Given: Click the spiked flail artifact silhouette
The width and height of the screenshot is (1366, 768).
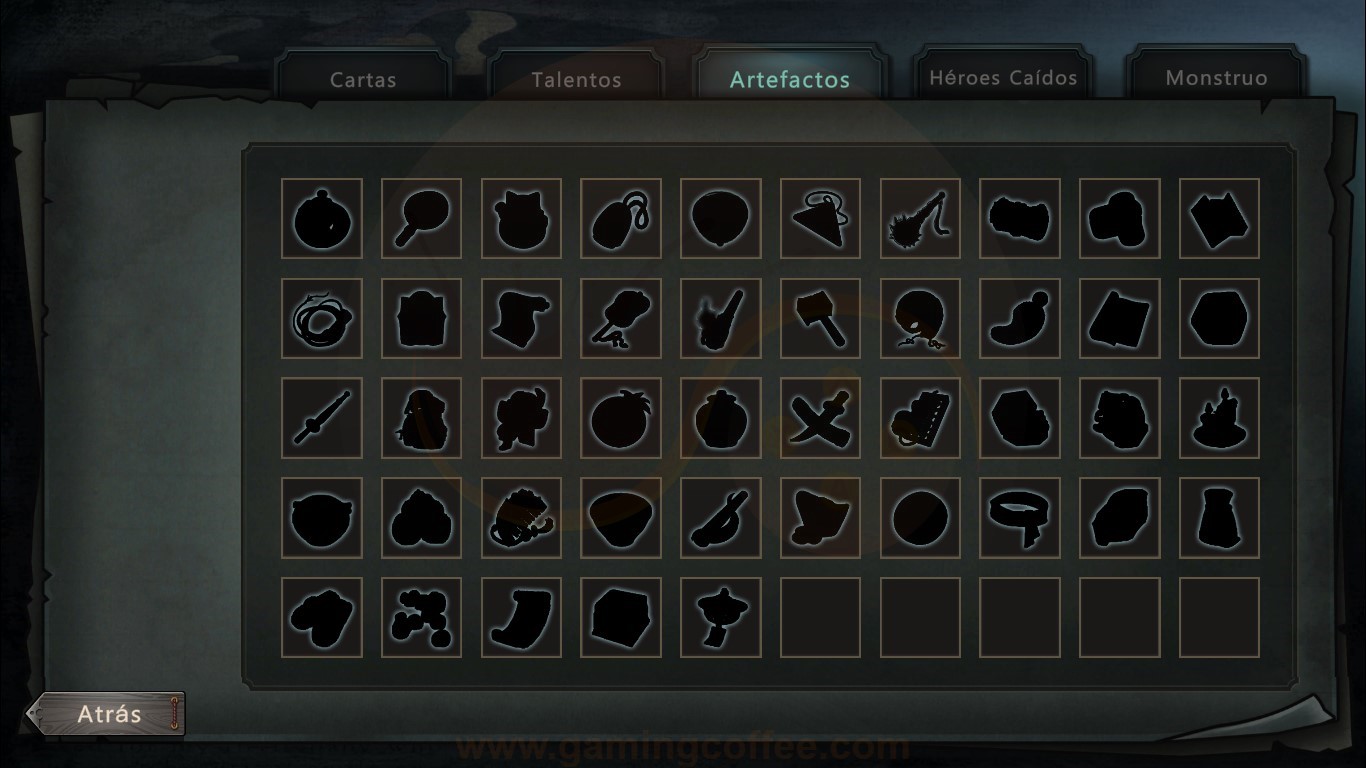Looking at the screenshot, I should tap(921, 218).
